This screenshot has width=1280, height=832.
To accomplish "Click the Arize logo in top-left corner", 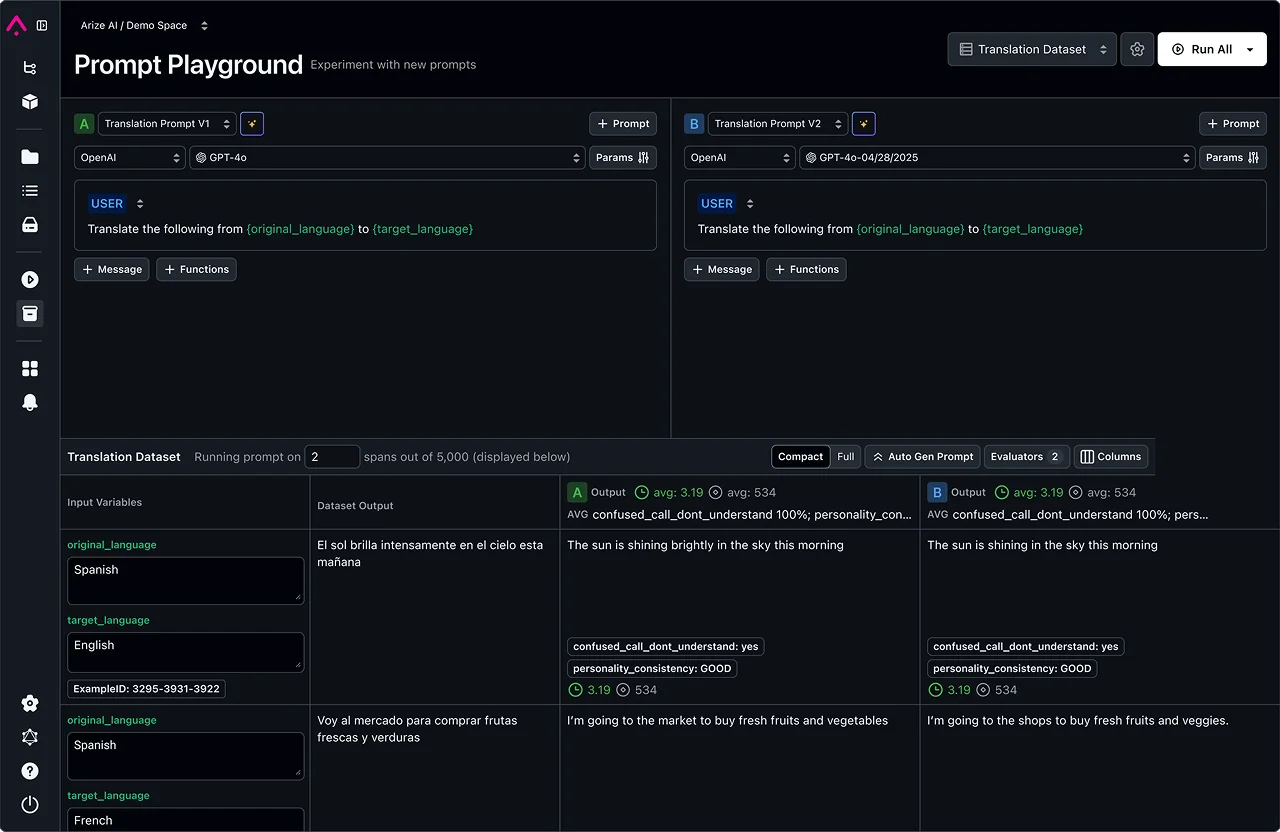I will point(16,25).
